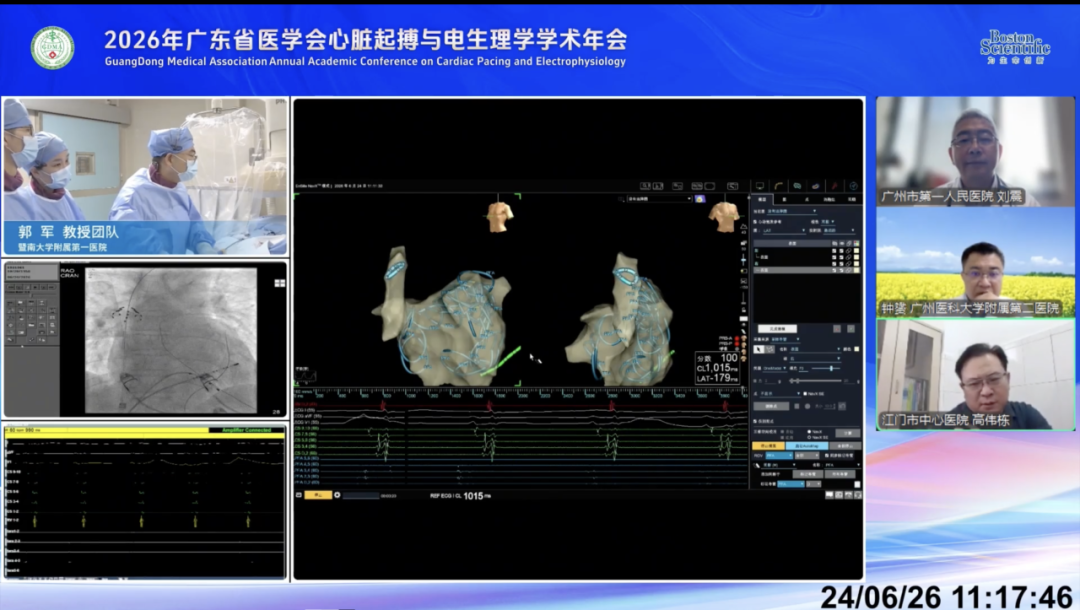Image resolution: width=1080 pixels, height=610 pixels.
Task: Click the yellow stop collection button
Action: (769, 446)
